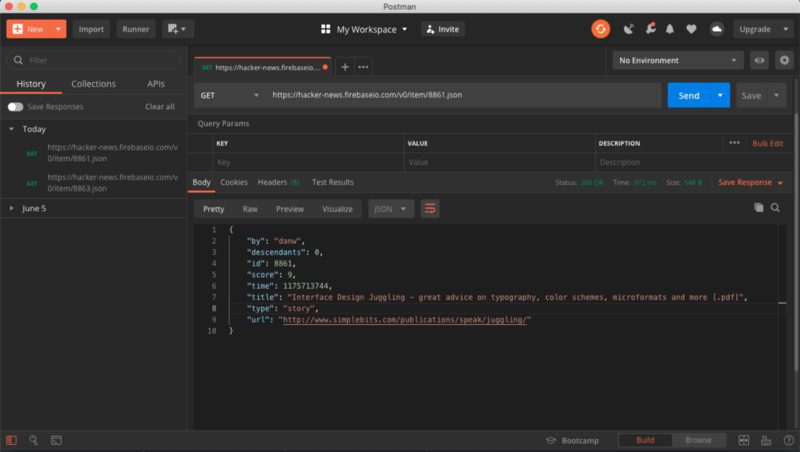Click the environment quick look eye icon
The height and width of the screenshot is (452, 800).
(x=759, y=61)
